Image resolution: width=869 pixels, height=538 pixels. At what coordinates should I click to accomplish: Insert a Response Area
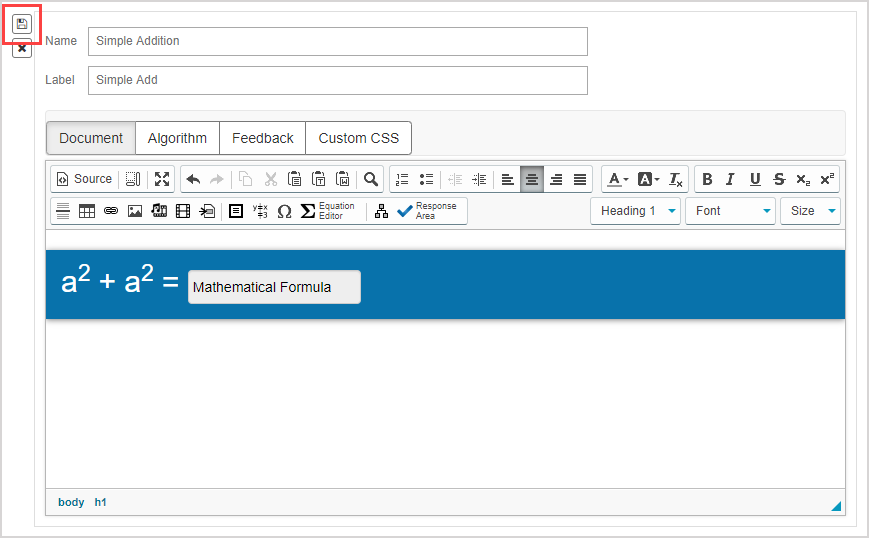(427, 211)
